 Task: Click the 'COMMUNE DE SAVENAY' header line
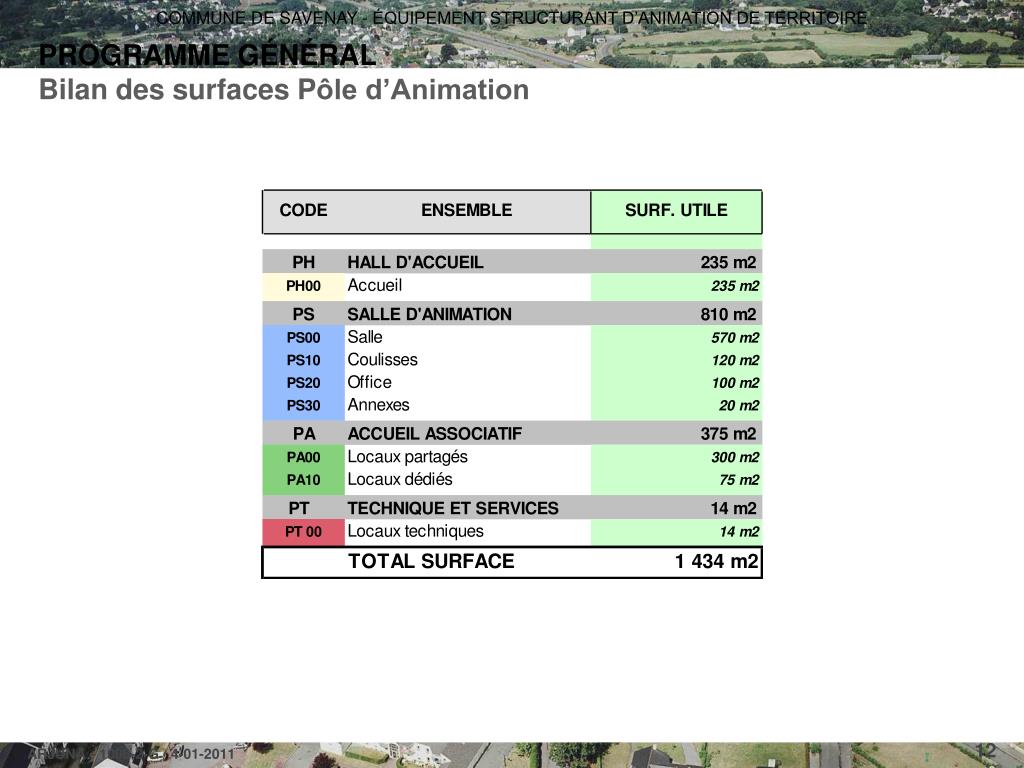pos(511,18)
